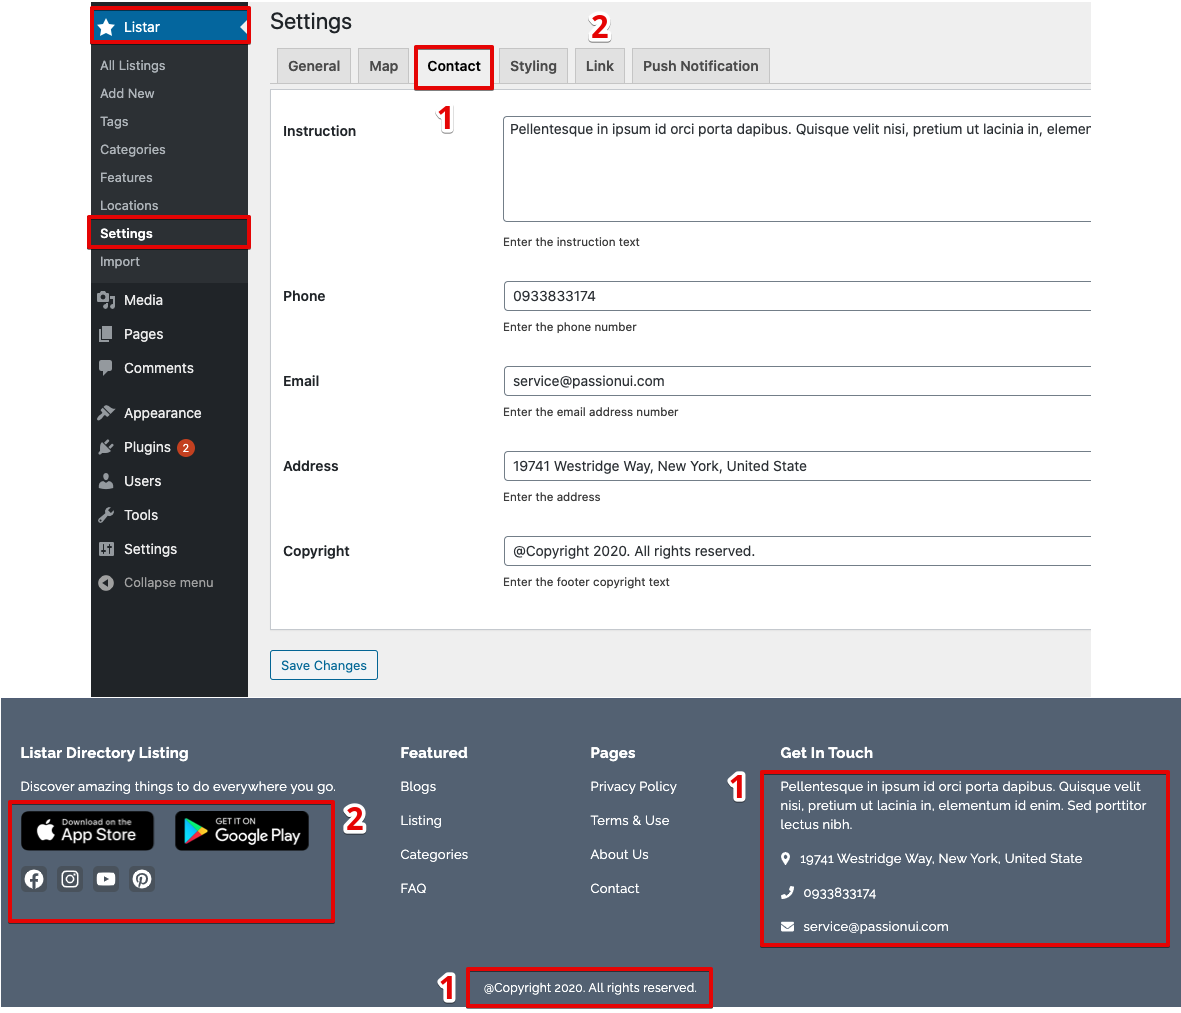Viewport: 1181px width, 1013px height.
Task: Open the Privacy Policy footer link
Action: 633,786
